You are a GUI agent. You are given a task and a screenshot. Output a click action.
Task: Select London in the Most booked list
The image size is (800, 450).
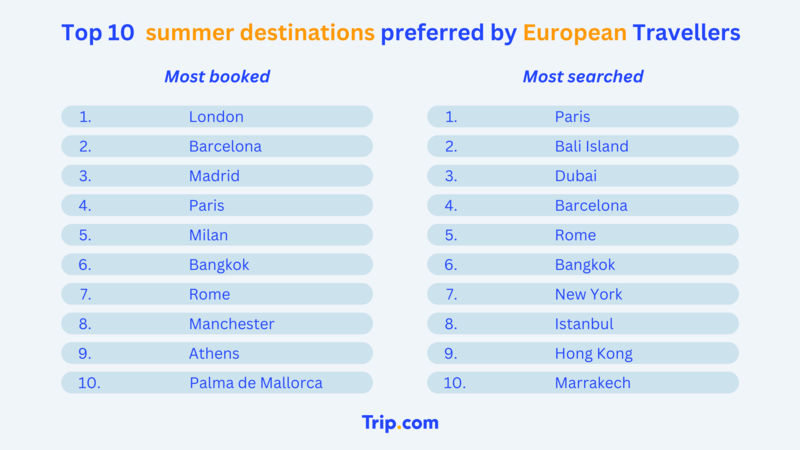pos(217,116)
